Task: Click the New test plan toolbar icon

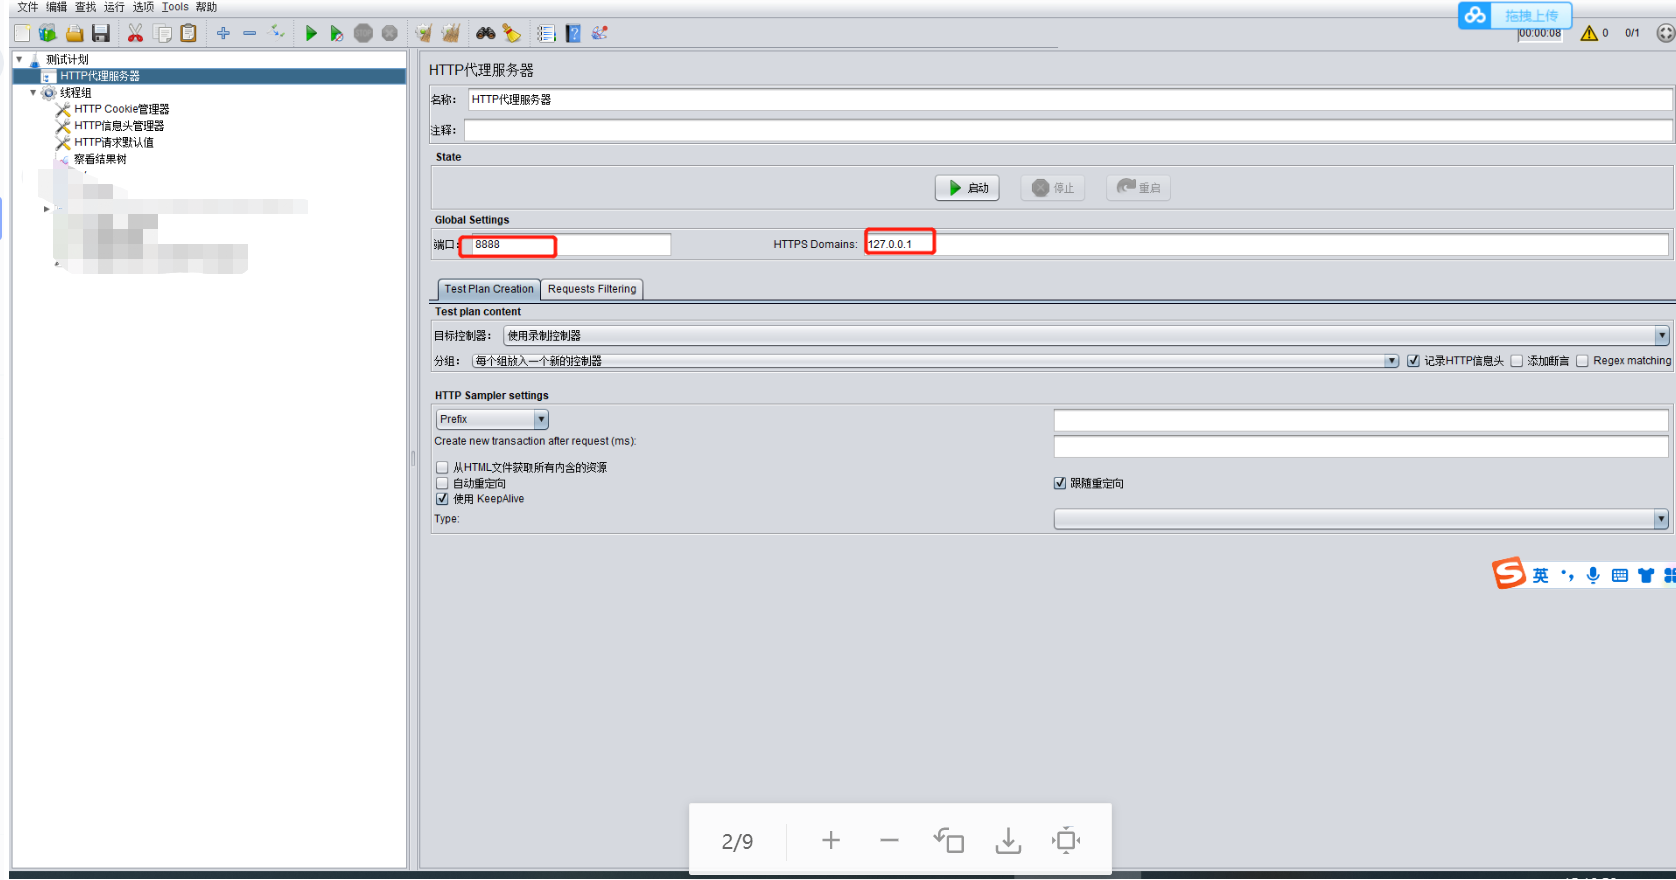Action: coord(22,34)
